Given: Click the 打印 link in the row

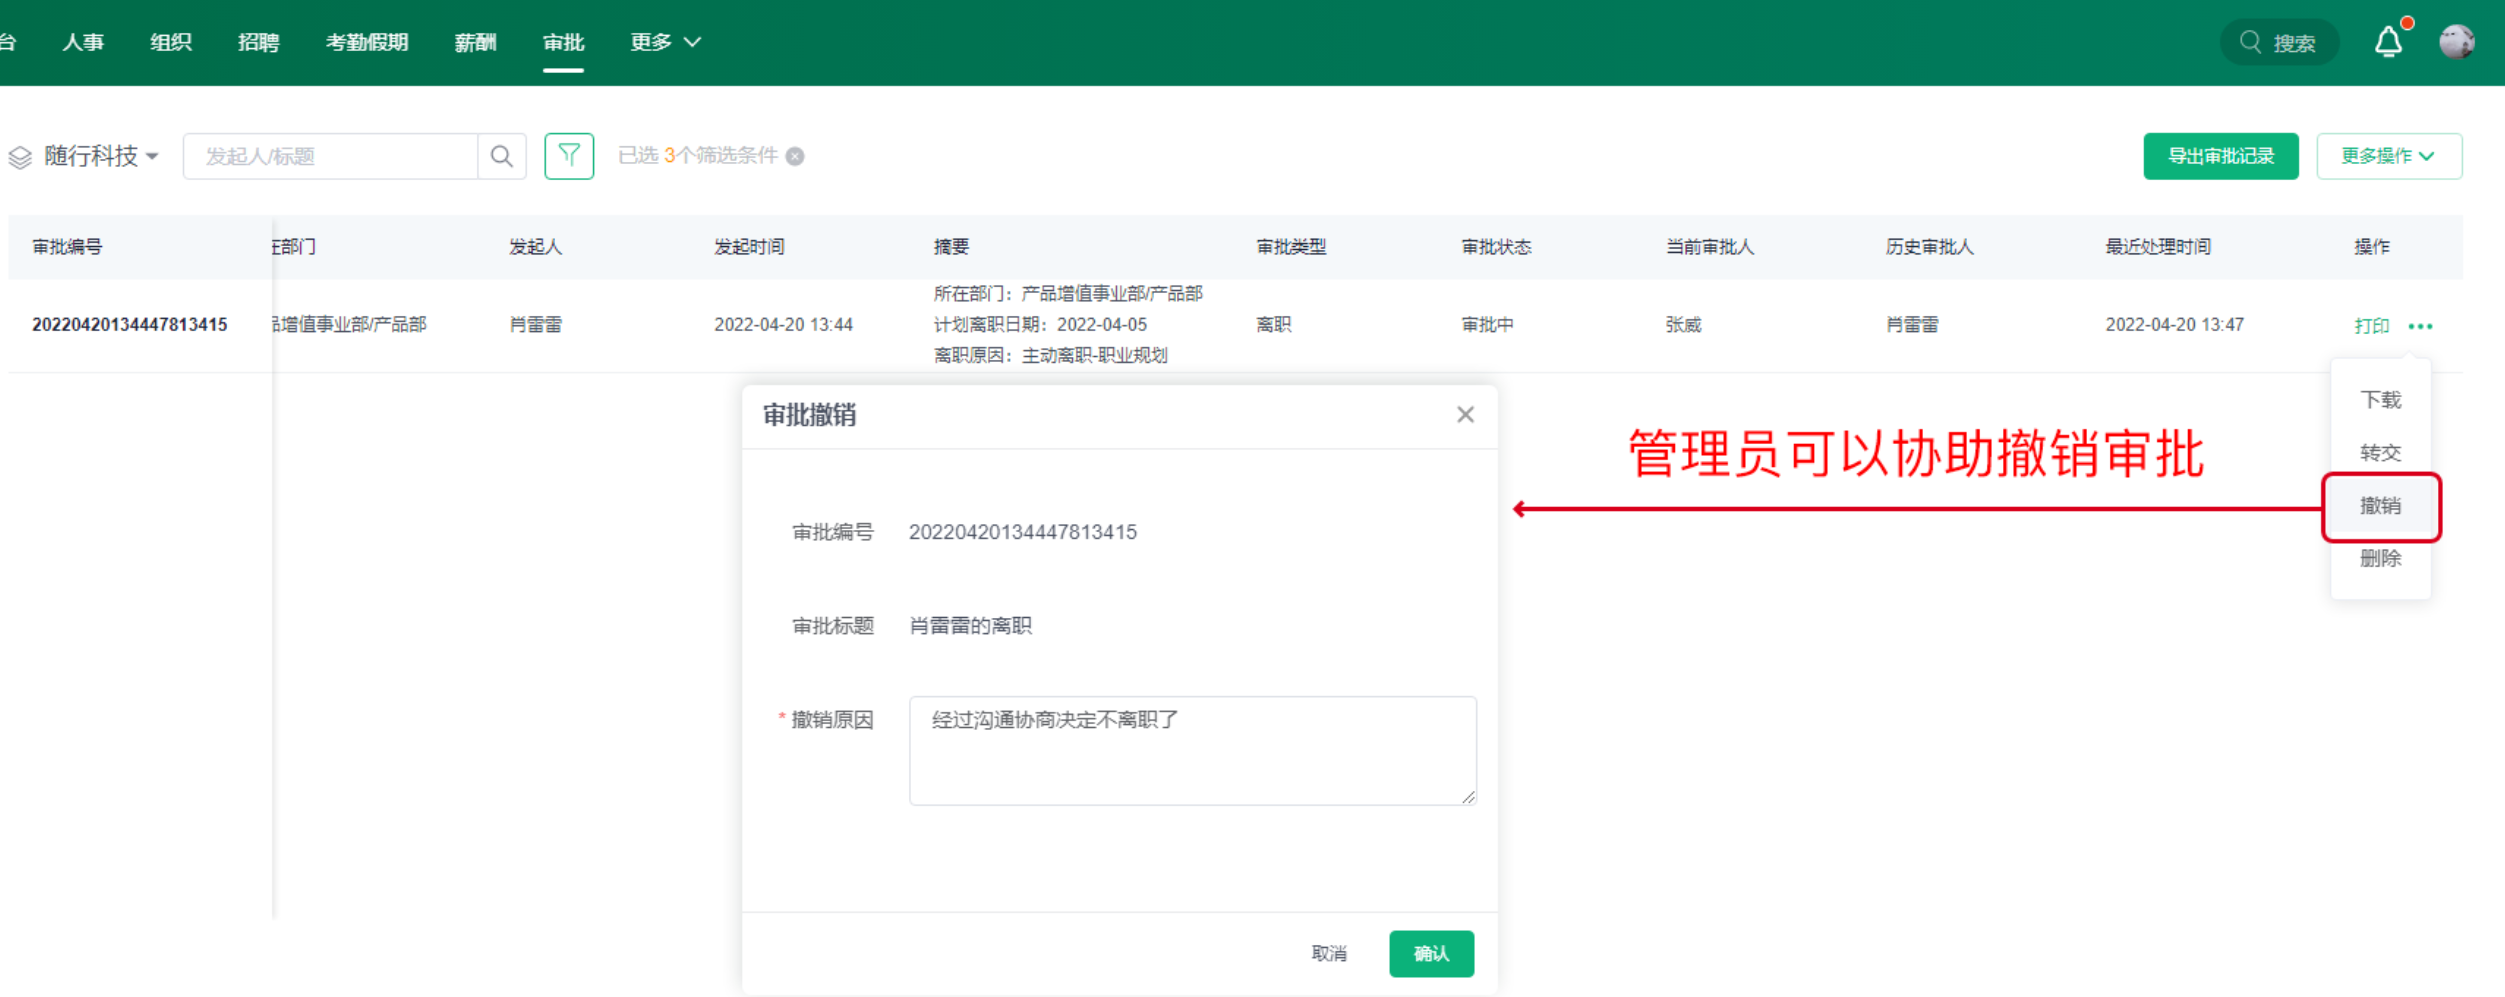Looking at the screenshot, I should coord(2371,326).
